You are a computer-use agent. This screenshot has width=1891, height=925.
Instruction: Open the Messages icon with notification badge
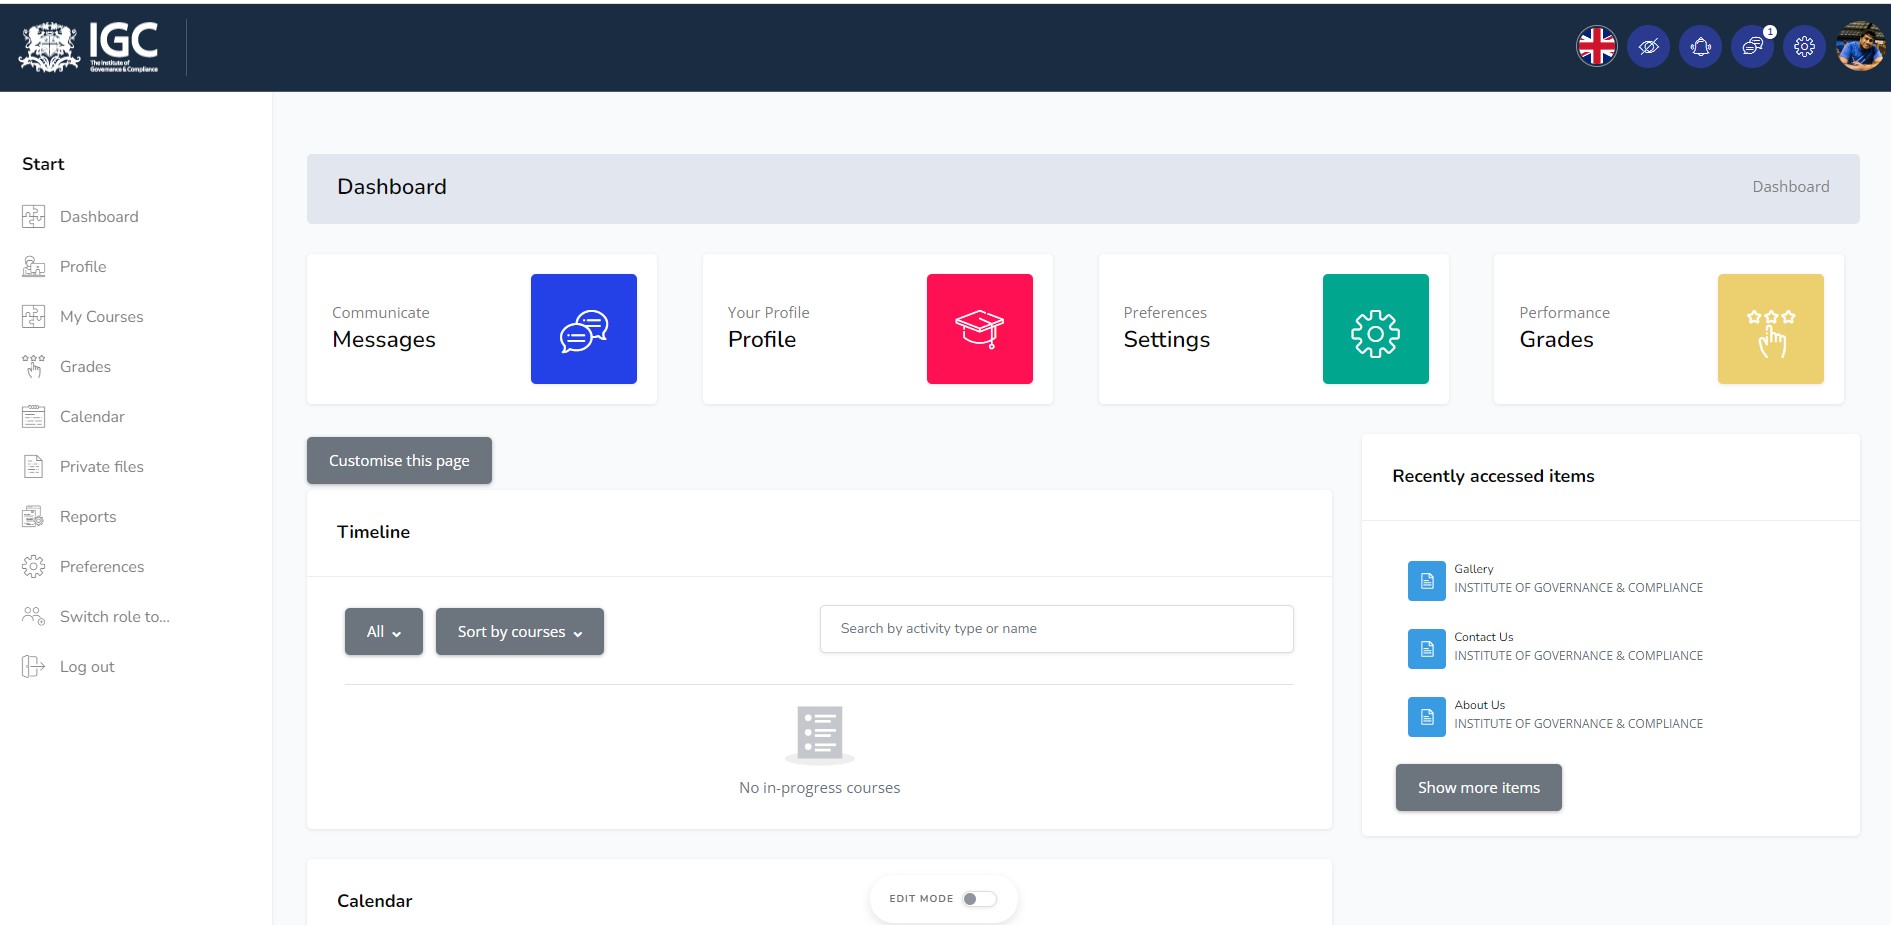1752,45
